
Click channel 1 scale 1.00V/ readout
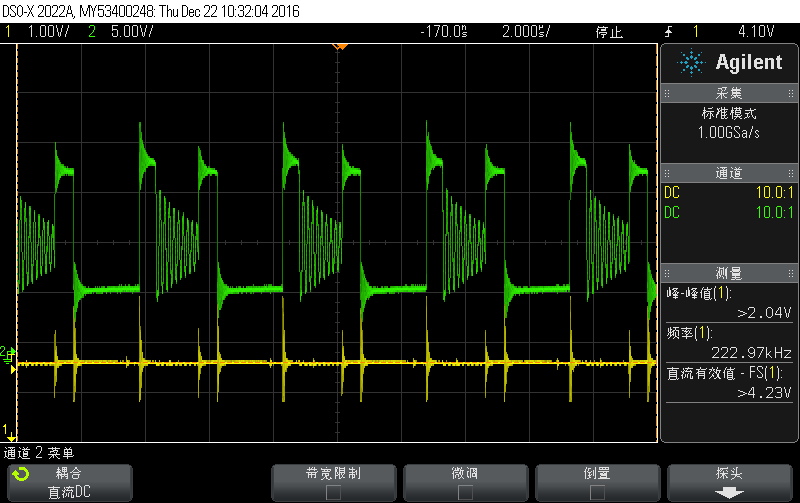48,32
